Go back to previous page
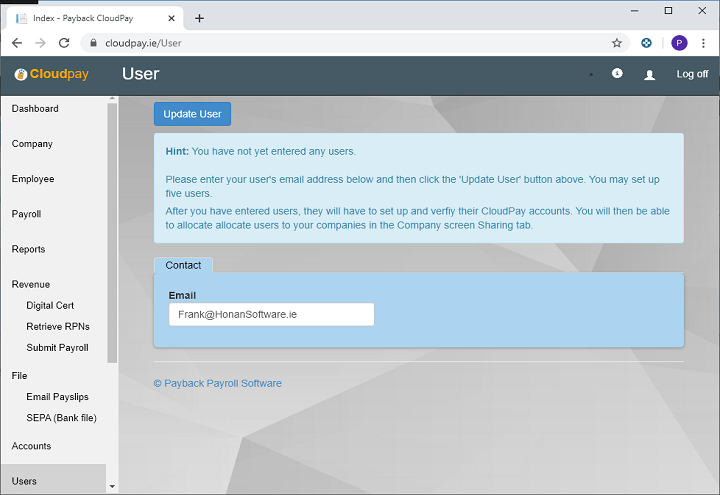The width and height of the screenshot is (720, 495). (x=17, y=43)
